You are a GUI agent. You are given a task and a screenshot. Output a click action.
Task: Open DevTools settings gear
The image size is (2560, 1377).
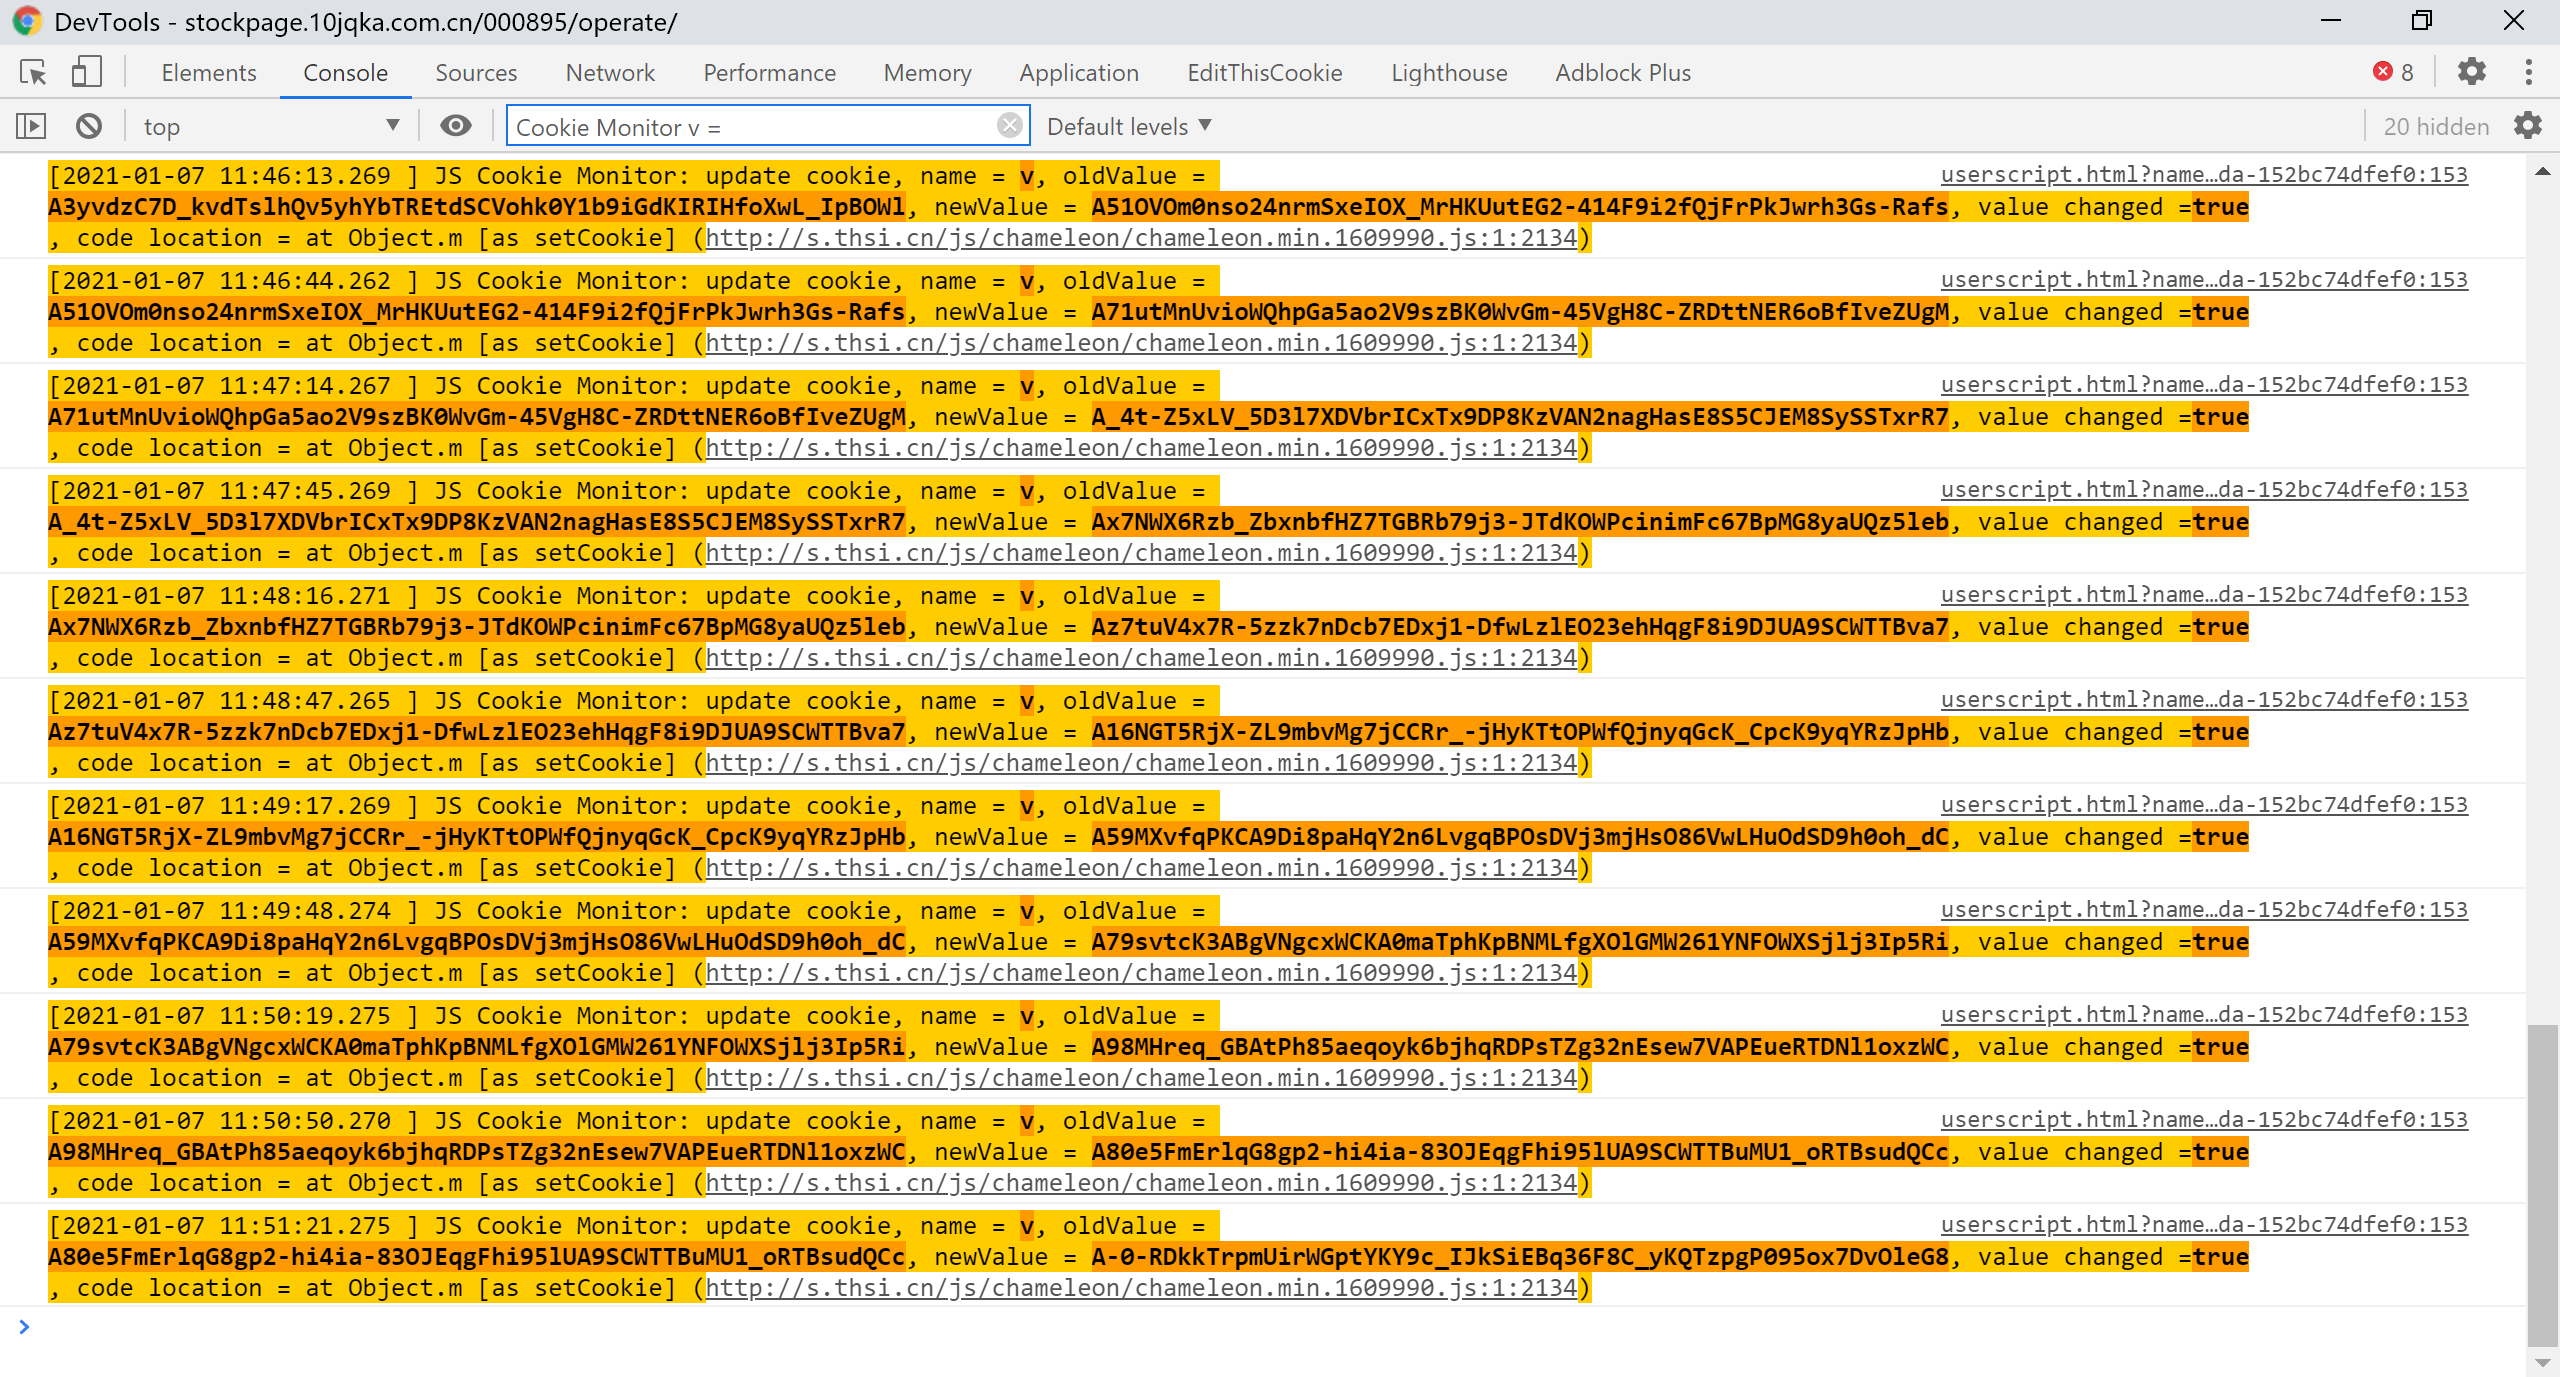(2472, 72)
